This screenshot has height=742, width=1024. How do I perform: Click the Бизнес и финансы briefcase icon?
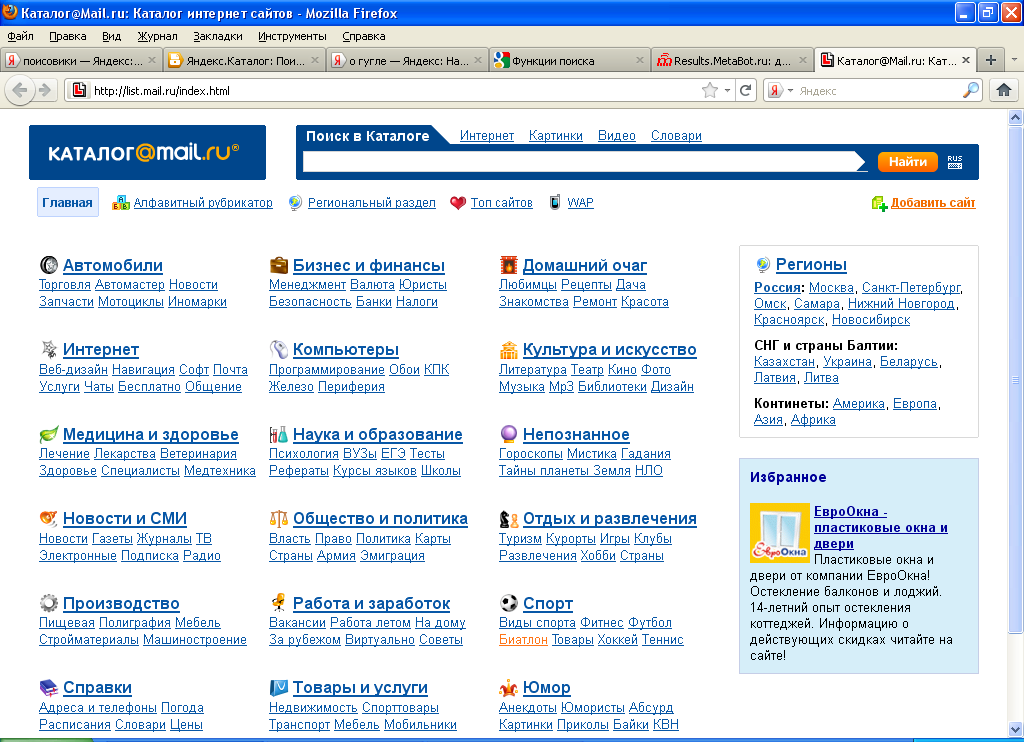point(279,265)
